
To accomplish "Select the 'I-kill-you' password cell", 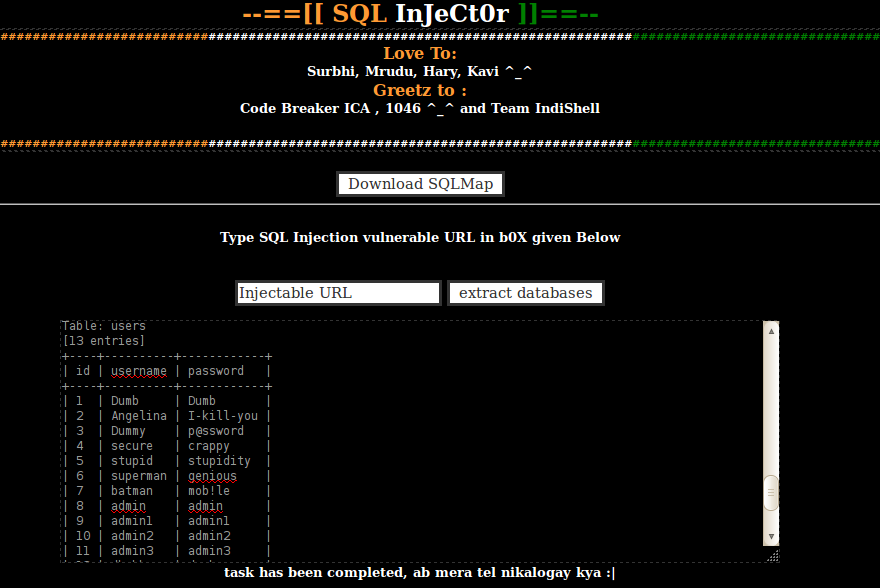I will (223, 416).
